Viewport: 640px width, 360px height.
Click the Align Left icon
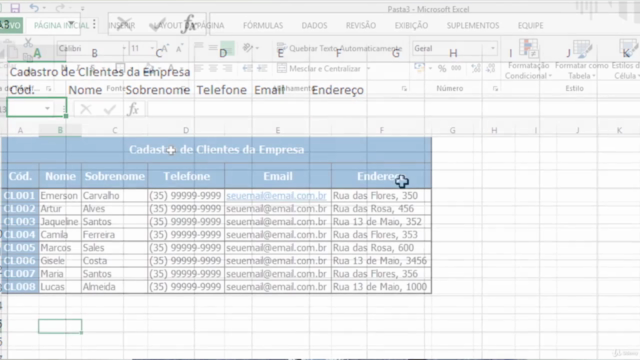coord(198,69)
